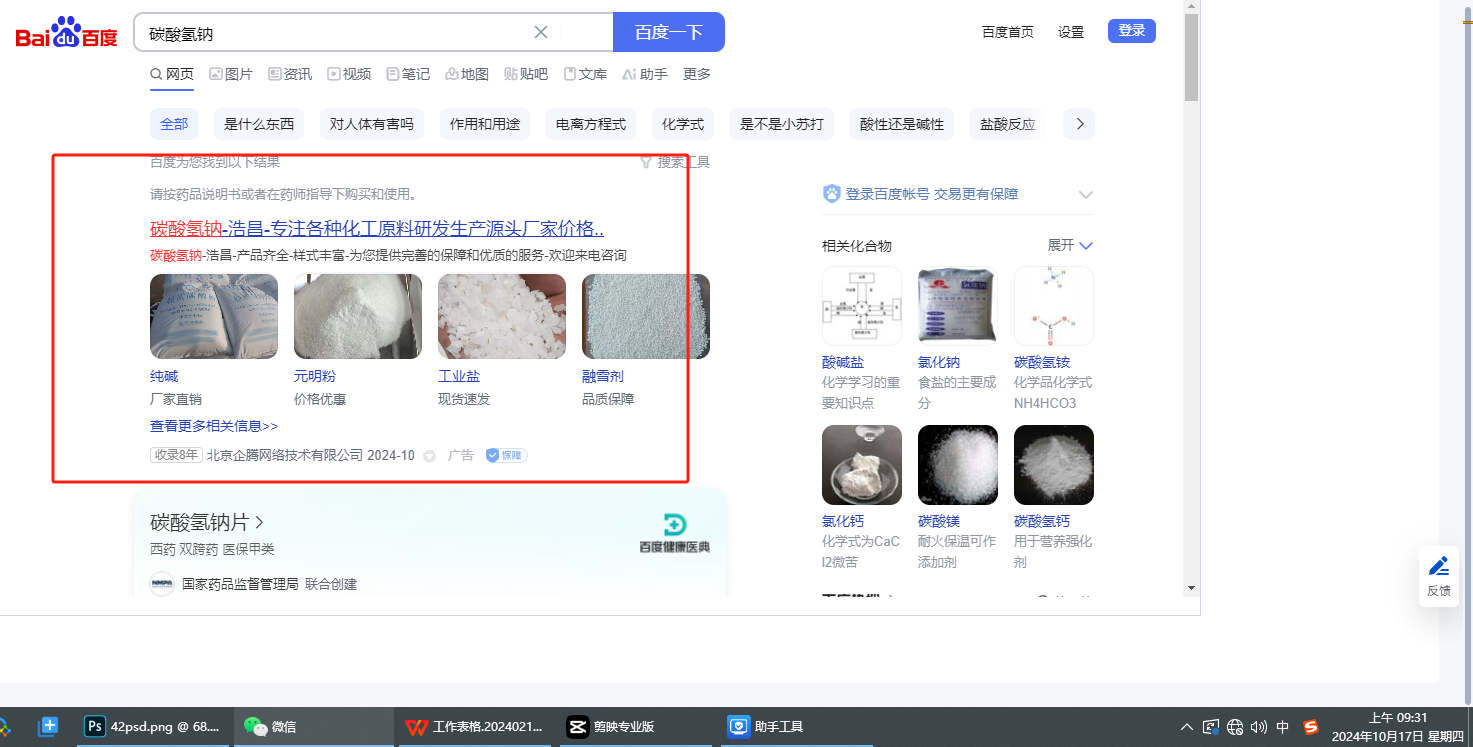Viewport: 1473px width, 747px height.
Task: Open the 查看更多相关信息 link
Action: (214, 426)
